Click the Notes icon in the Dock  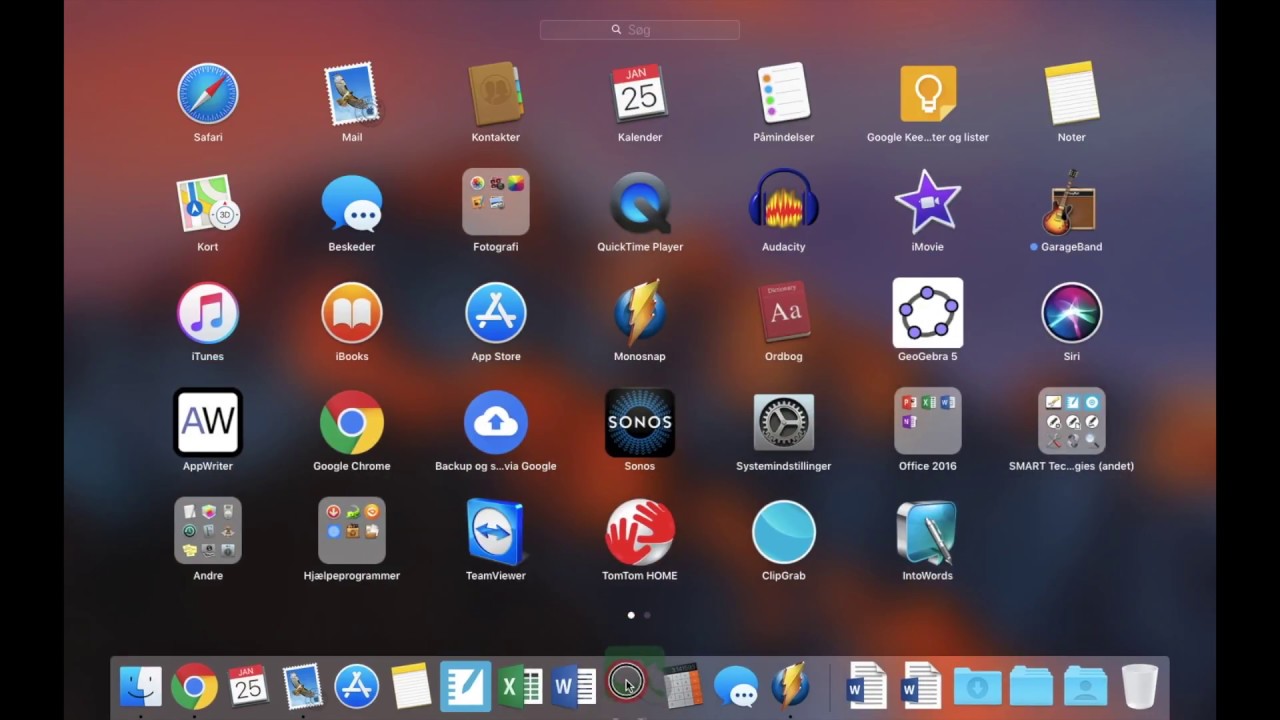tap(411, 687)
